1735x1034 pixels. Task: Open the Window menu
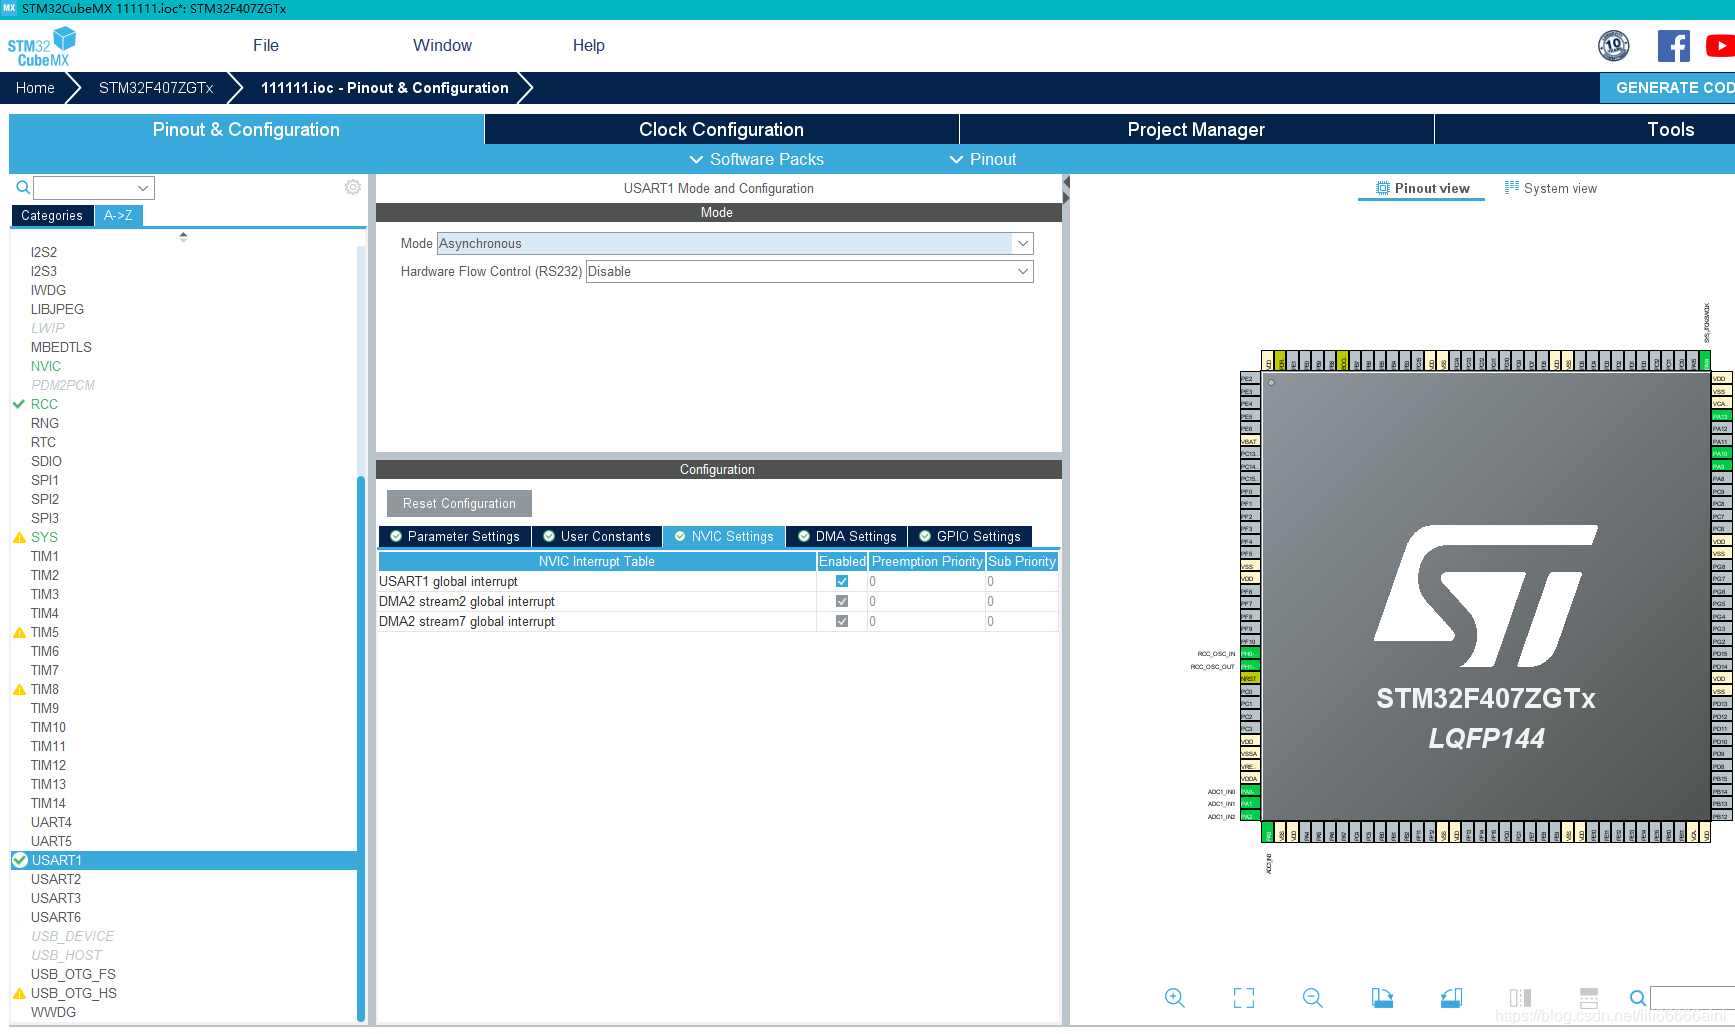442,45
